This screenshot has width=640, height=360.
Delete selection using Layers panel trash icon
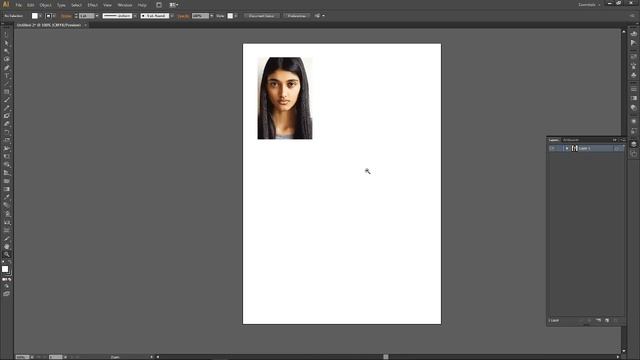pos(616,320)
